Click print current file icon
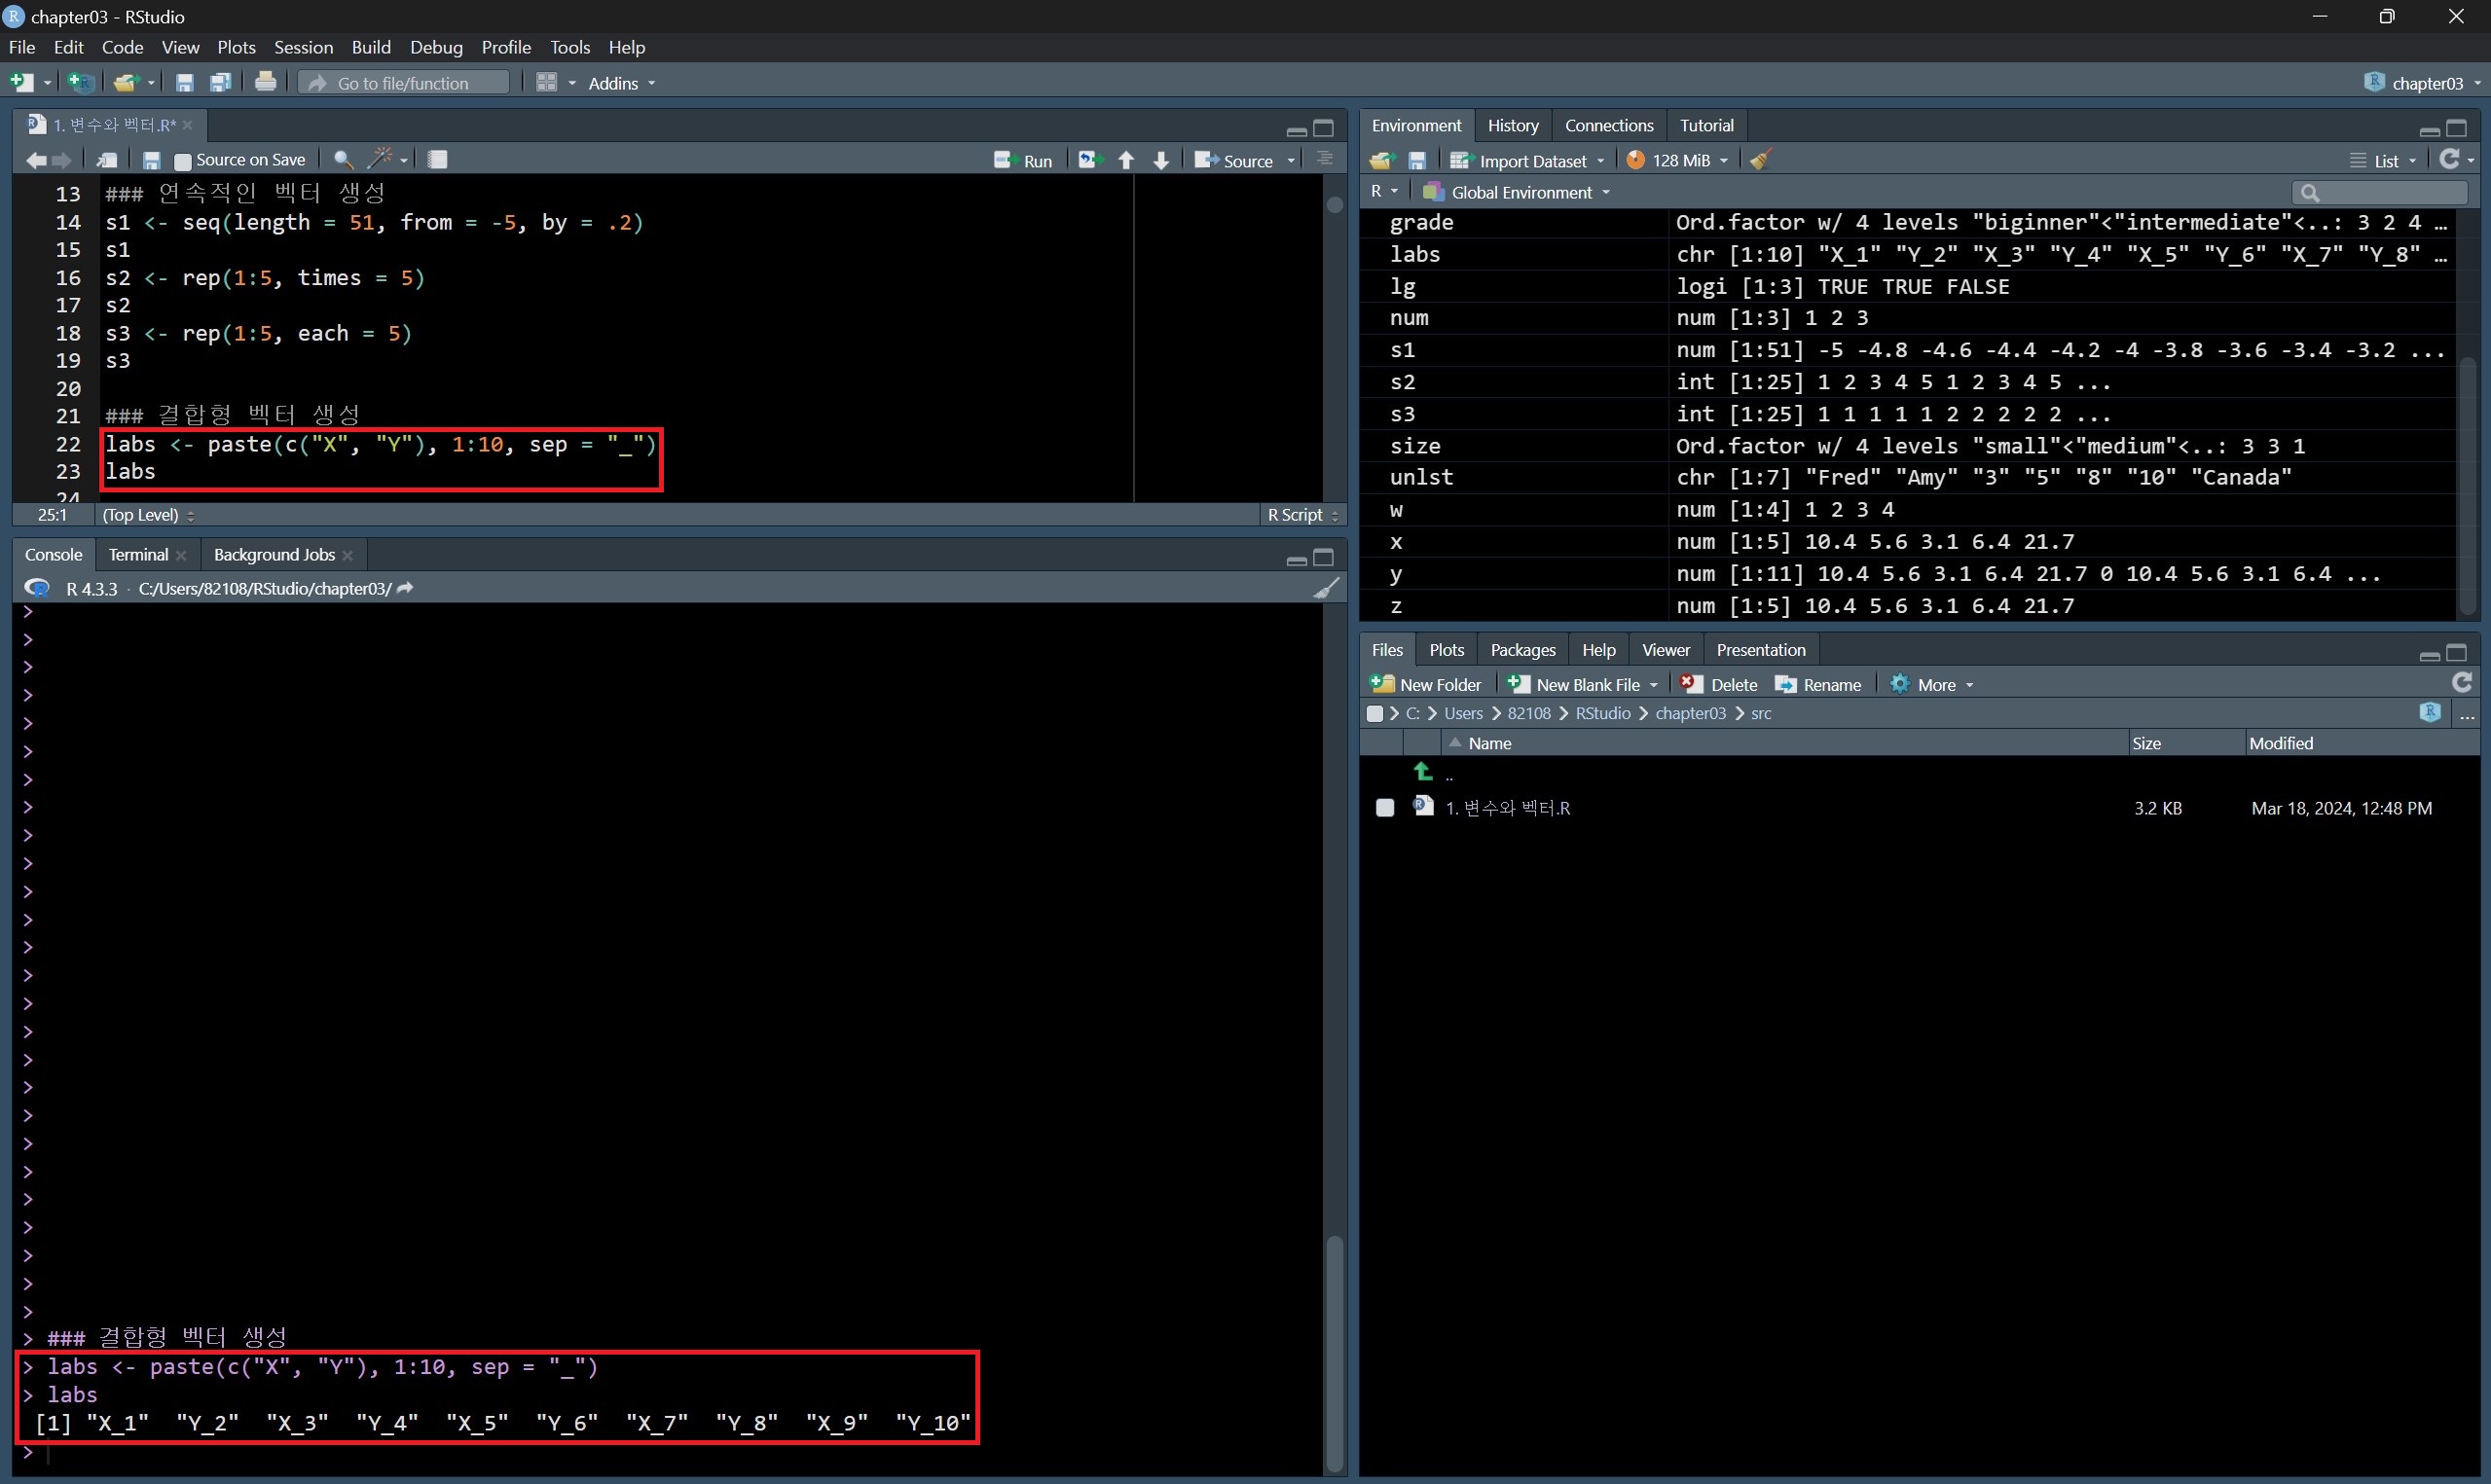Viewport: 2491px width, 1484px height. click(265, 82)
